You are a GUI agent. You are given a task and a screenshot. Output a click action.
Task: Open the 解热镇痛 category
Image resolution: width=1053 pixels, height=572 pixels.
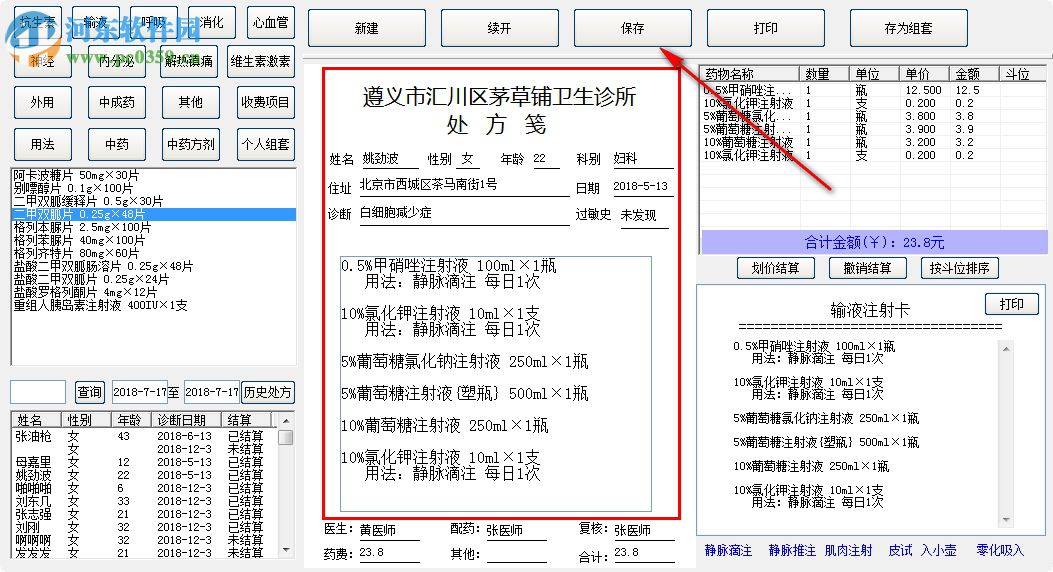click(189, 61)
